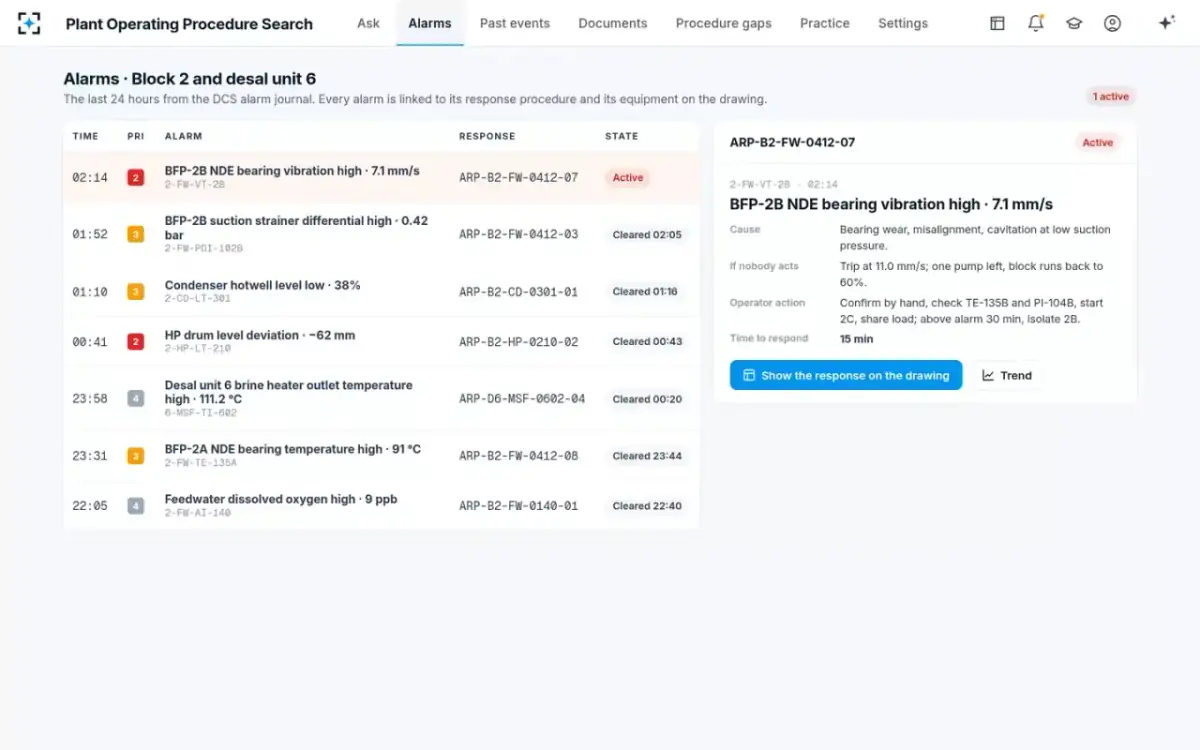Open the Past events tab
This screenshot has height=750, width=1200.
click(x=515, y=23)
